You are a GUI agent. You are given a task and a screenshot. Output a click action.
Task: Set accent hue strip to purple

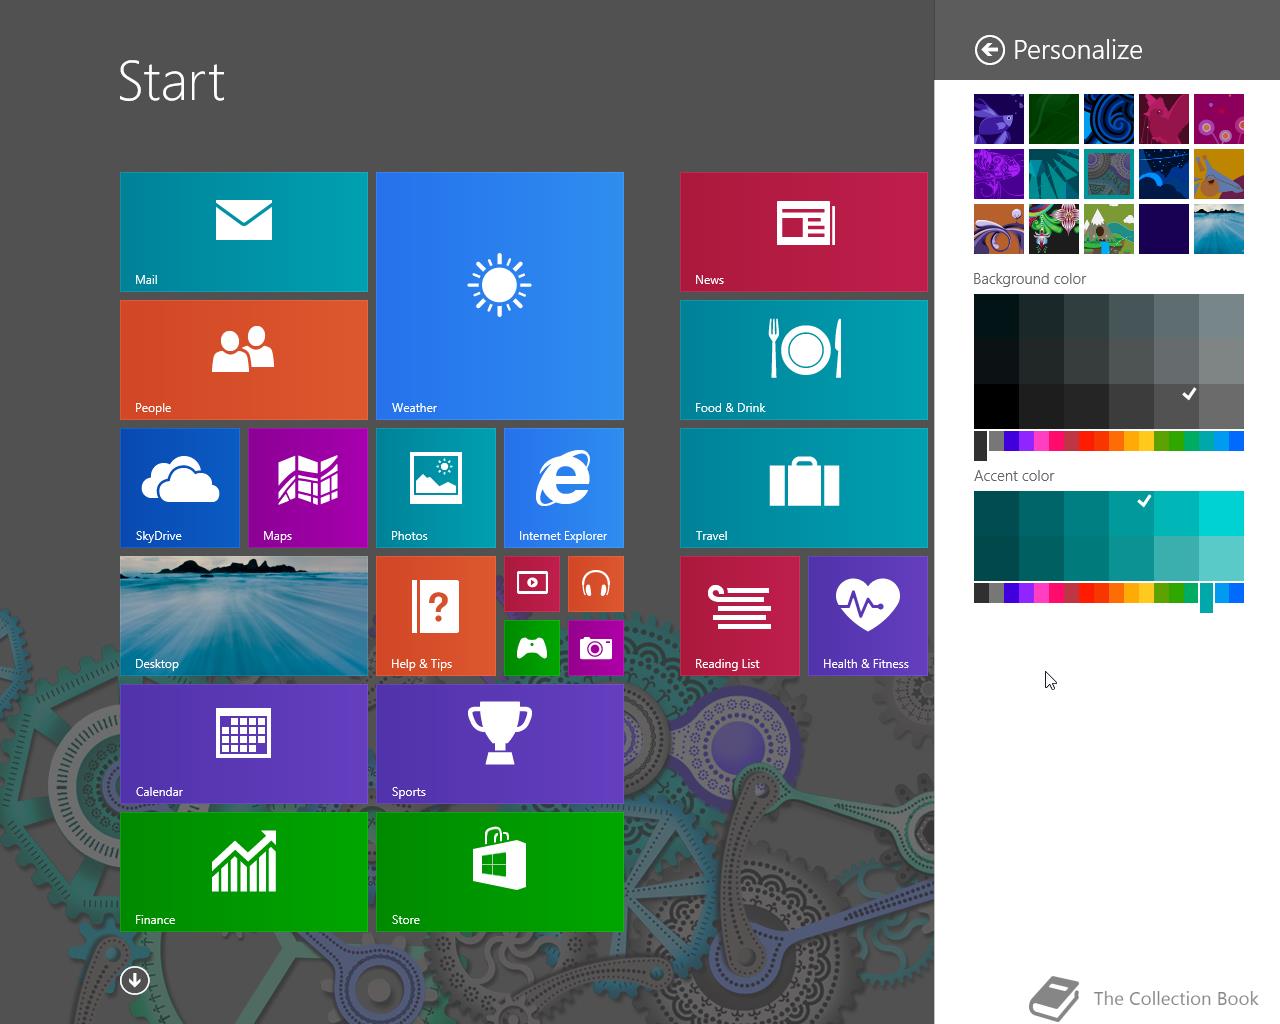(1026, 593)
